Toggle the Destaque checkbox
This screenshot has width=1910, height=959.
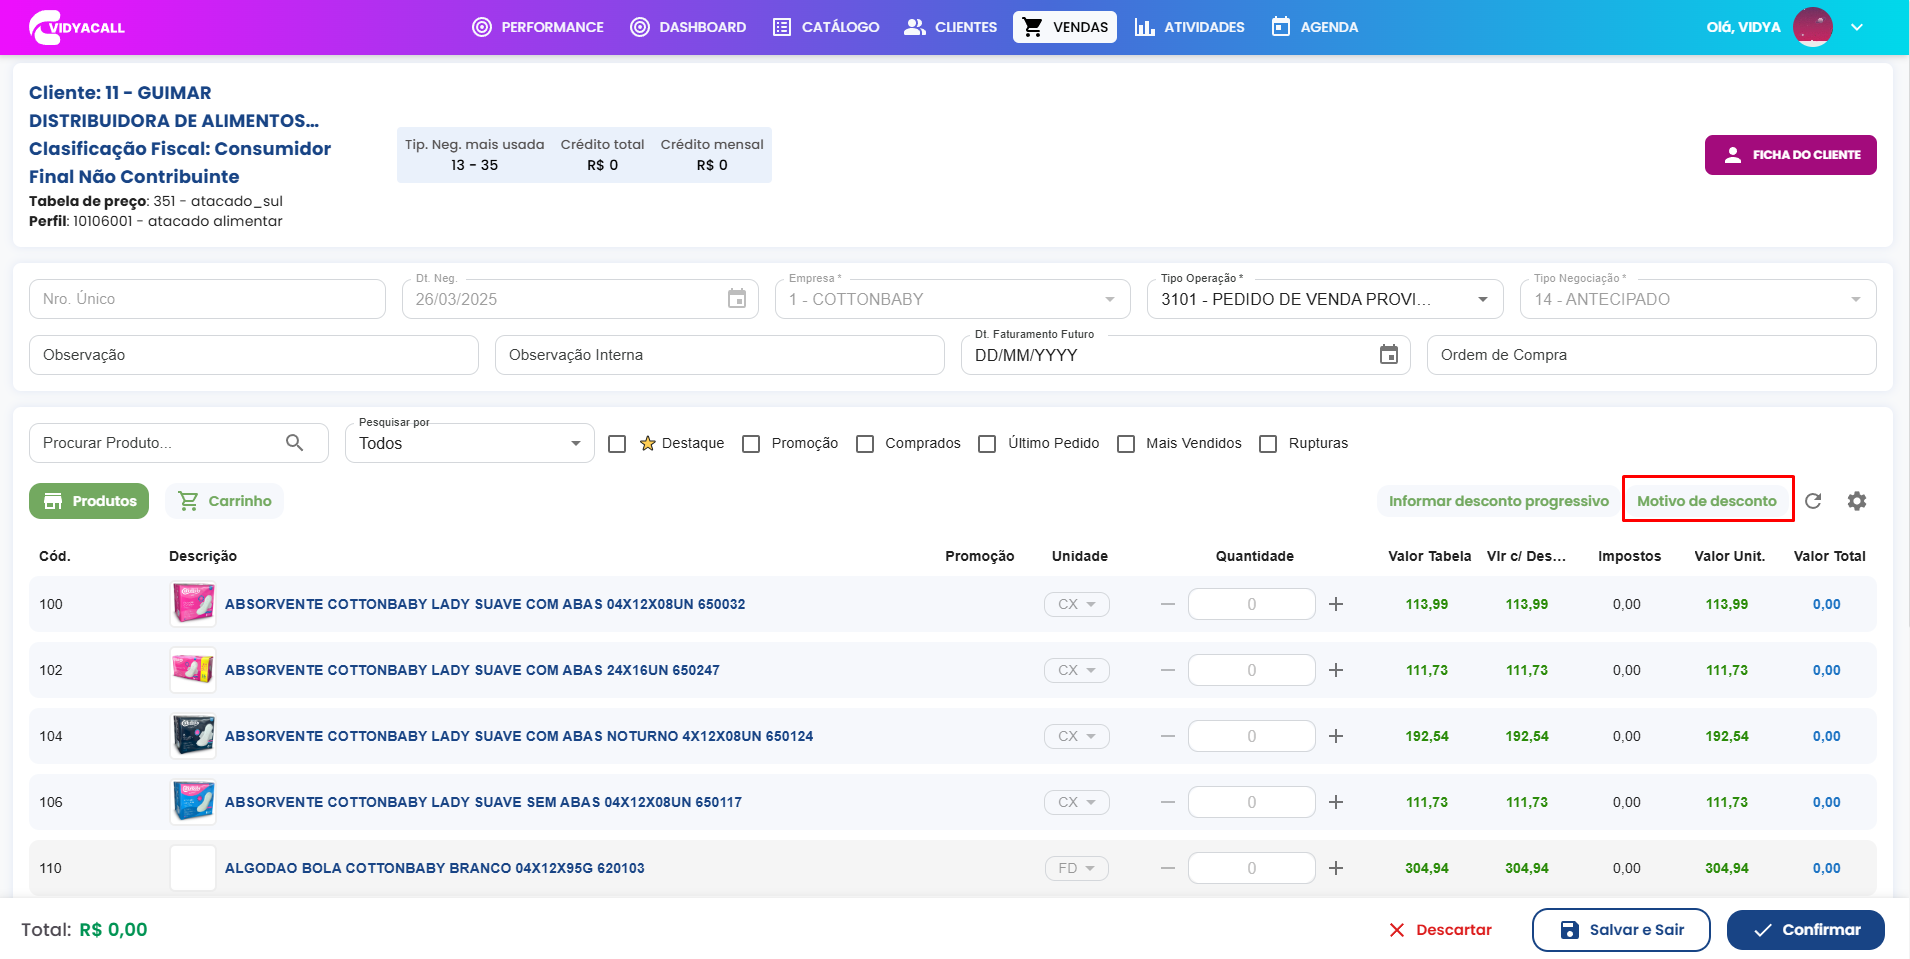617,444
